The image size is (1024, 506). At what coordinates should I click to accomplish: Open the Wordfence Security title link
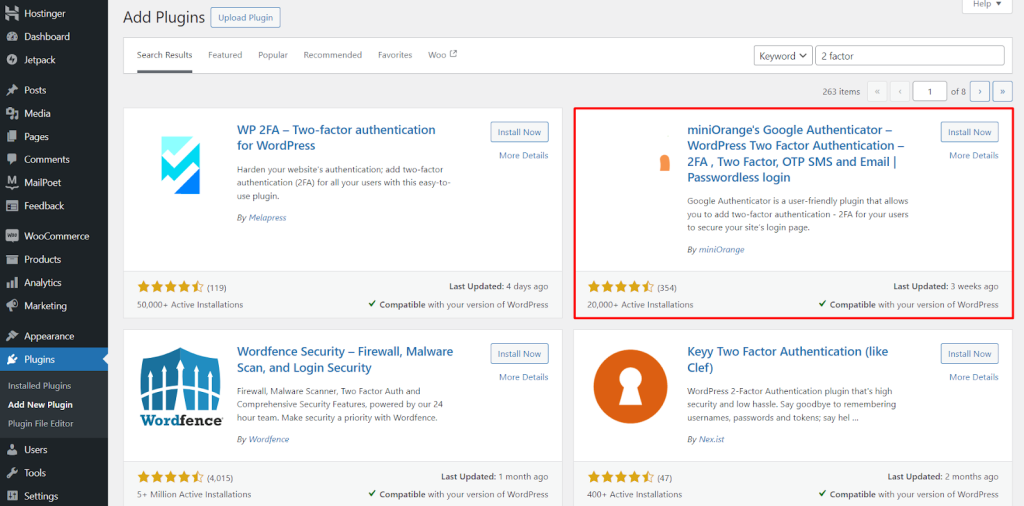[345, 360]
